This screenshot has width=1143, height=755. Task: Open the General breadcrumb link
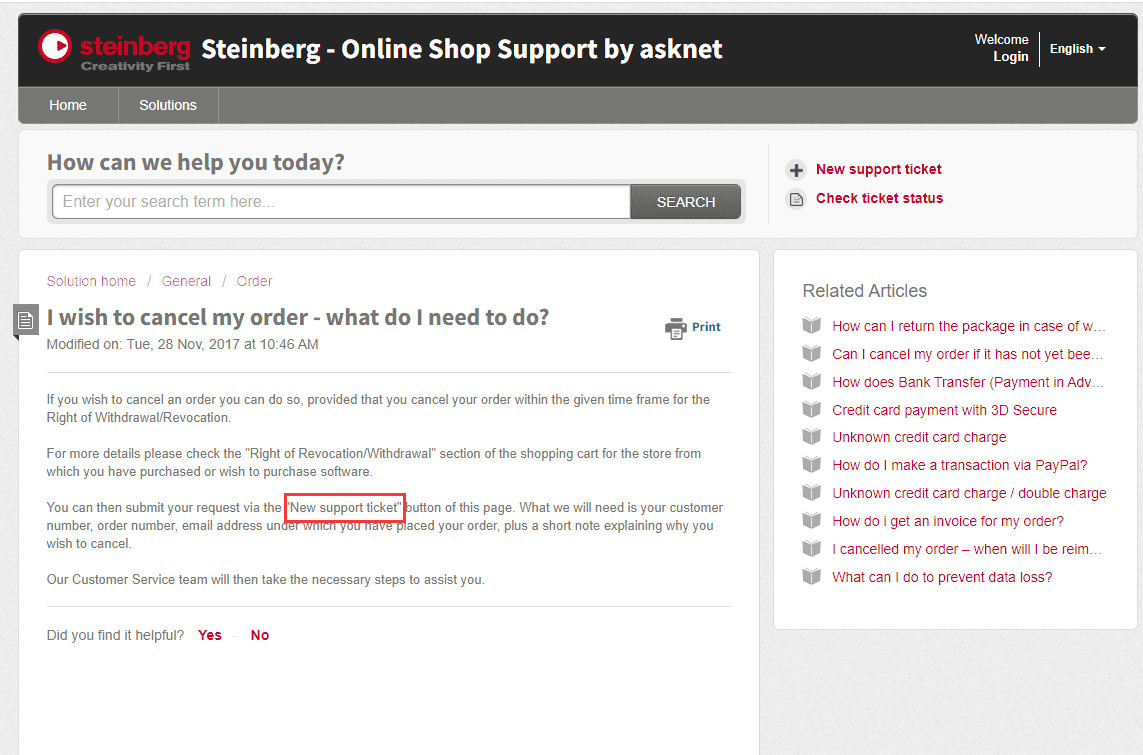click(x=186, y=281)
